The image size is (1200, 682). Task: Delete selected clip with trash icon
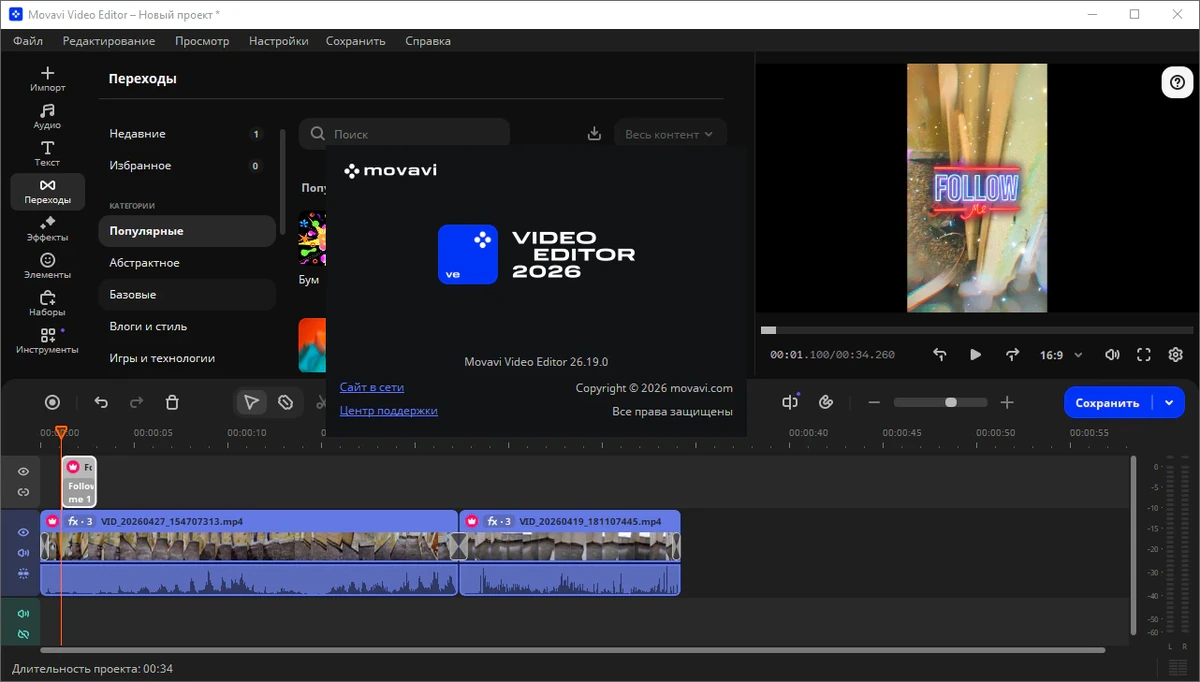172,402
